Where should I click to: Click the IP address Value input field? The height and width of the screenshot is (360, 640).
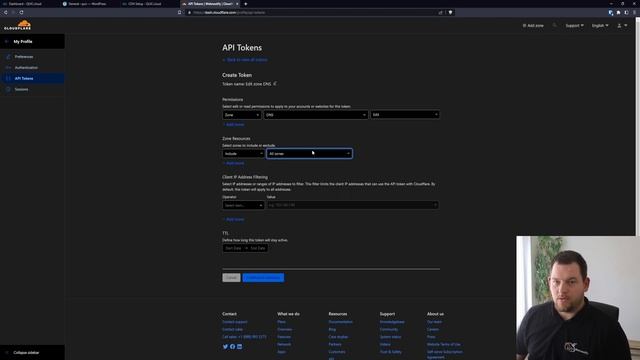352,205
